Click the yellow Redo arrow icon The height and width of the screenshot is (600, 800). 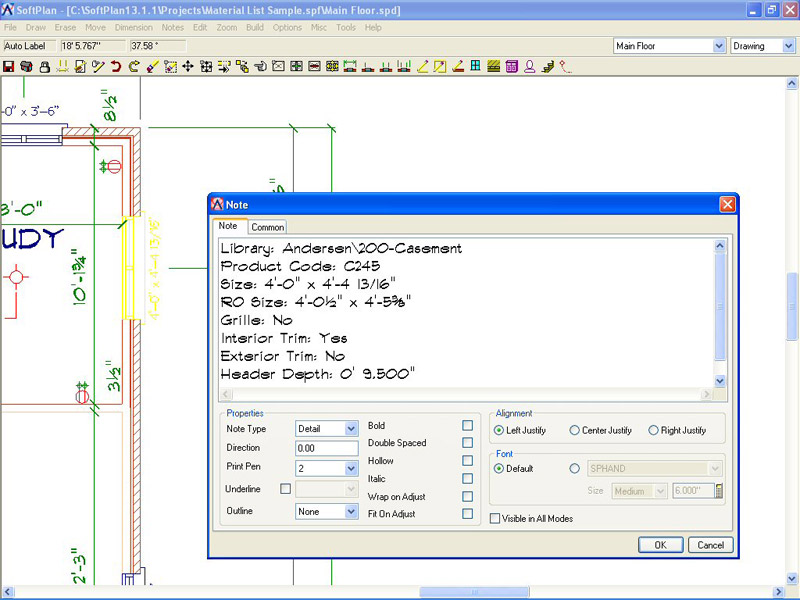(x=134, y=66)
